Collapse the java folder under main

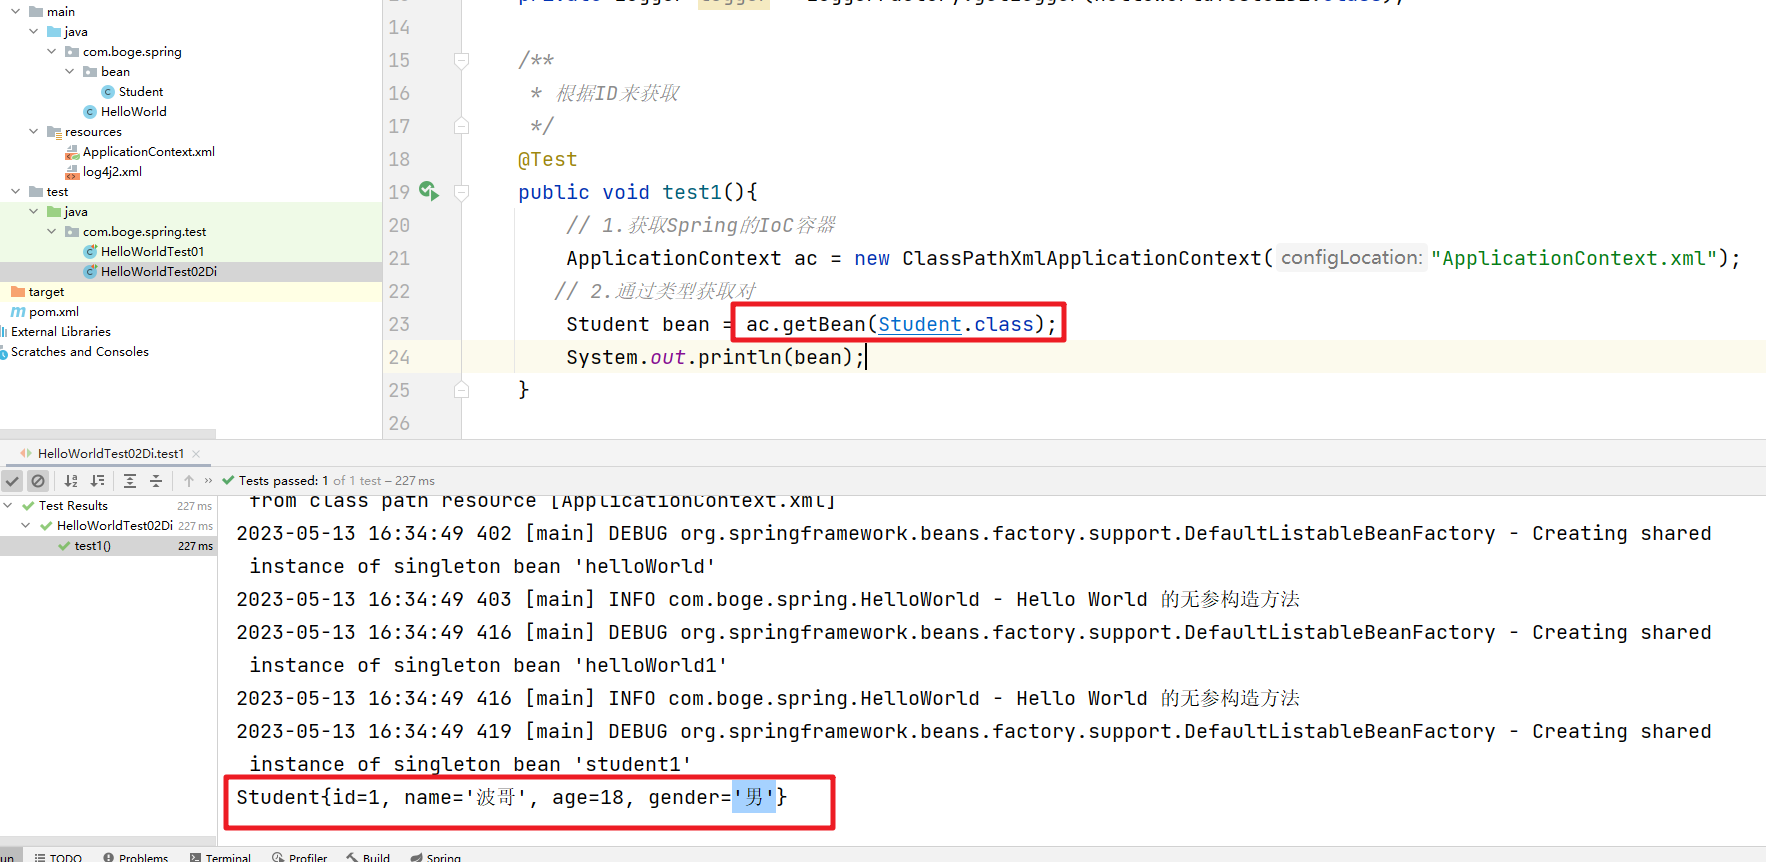pos(33,32)
